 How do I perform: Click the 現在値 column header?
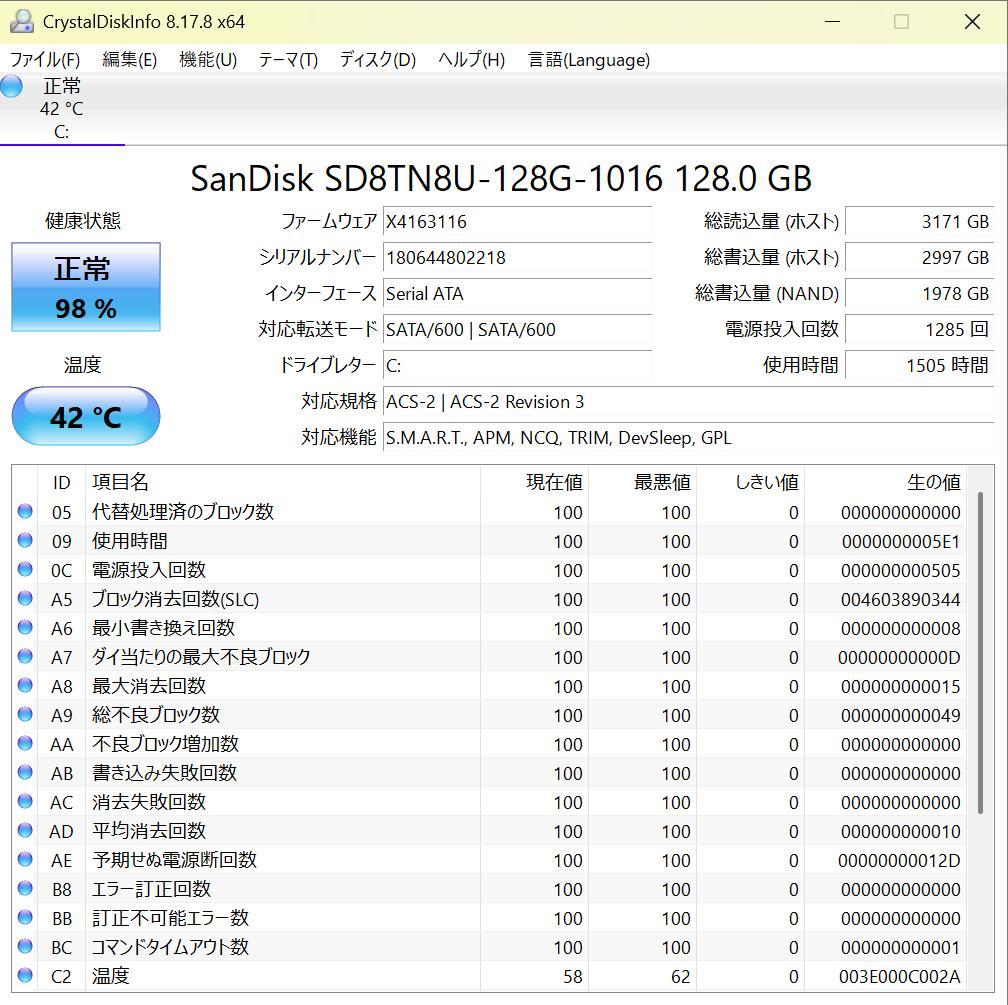pos(534,482)
